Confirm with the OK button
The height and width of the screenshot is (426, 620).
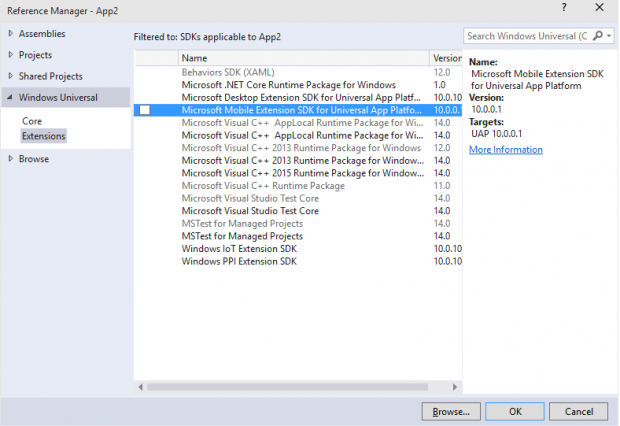point(515,411)
